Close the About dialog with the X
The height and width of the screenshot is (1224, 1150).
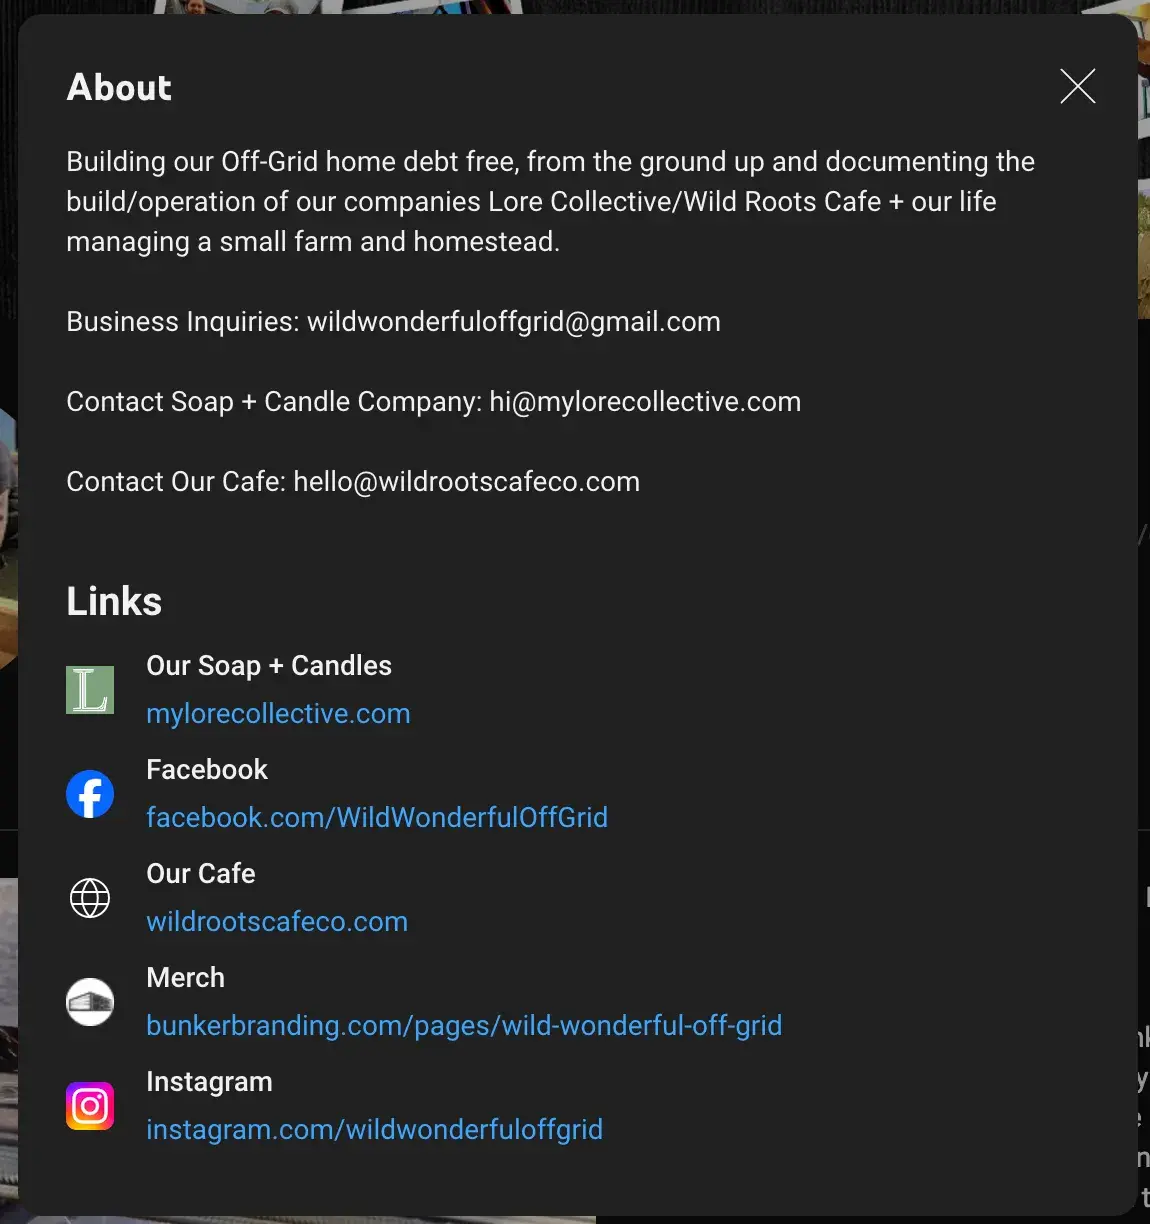click(x=1077, y=86)
